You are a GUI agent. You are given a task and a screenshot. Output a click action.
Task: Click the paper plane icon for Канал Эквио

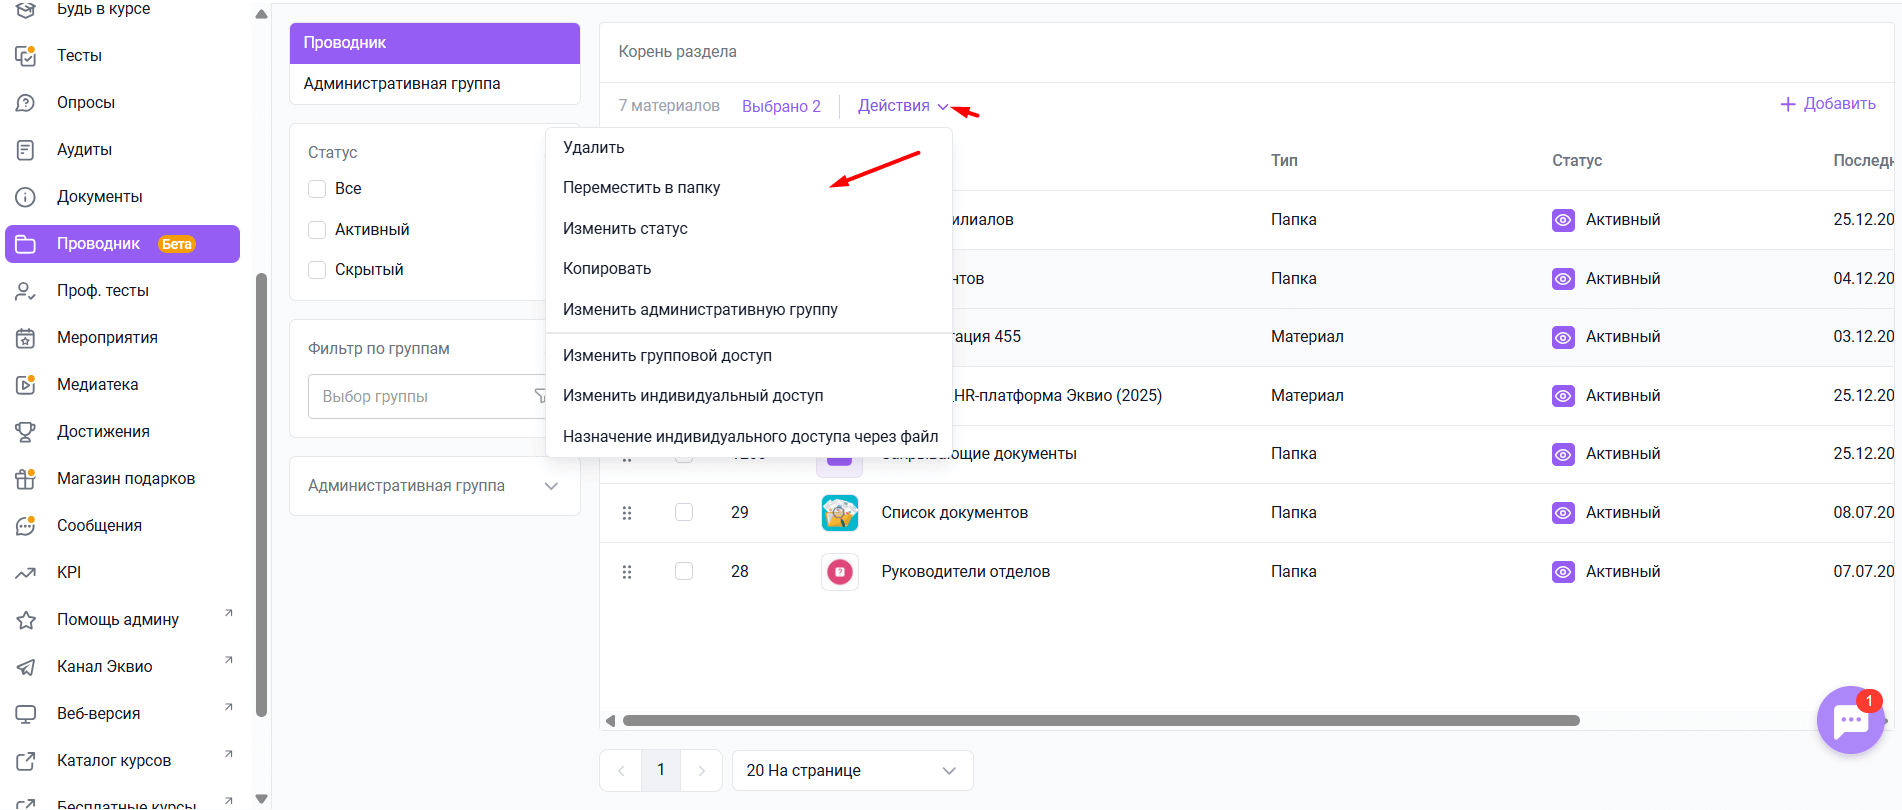(x=26, y=667)
